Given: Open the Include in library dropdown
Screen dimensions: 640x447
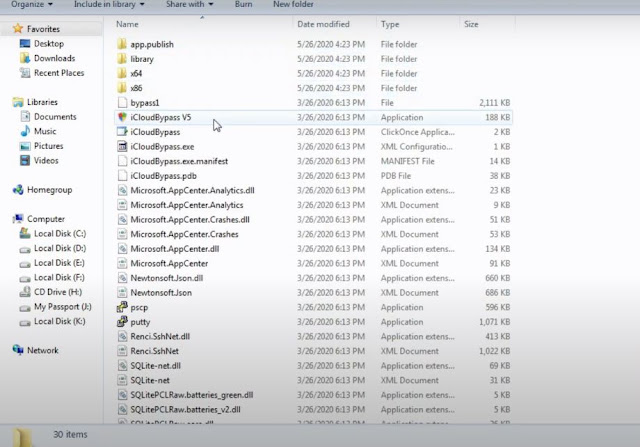Looking at the screenshot, I should [x=109, y=4].
